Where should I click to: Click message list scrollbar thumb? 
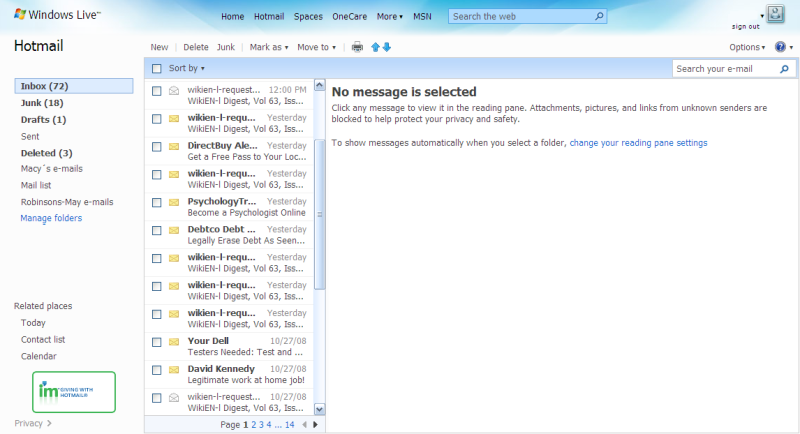[x=320, y=214]
